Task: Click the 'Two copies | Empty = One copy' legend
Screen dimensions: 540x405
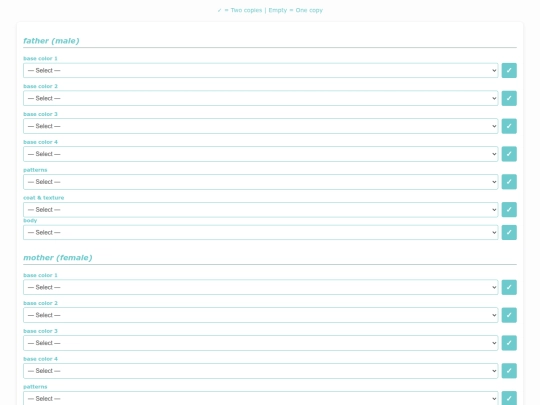Action: click(270, 10)
